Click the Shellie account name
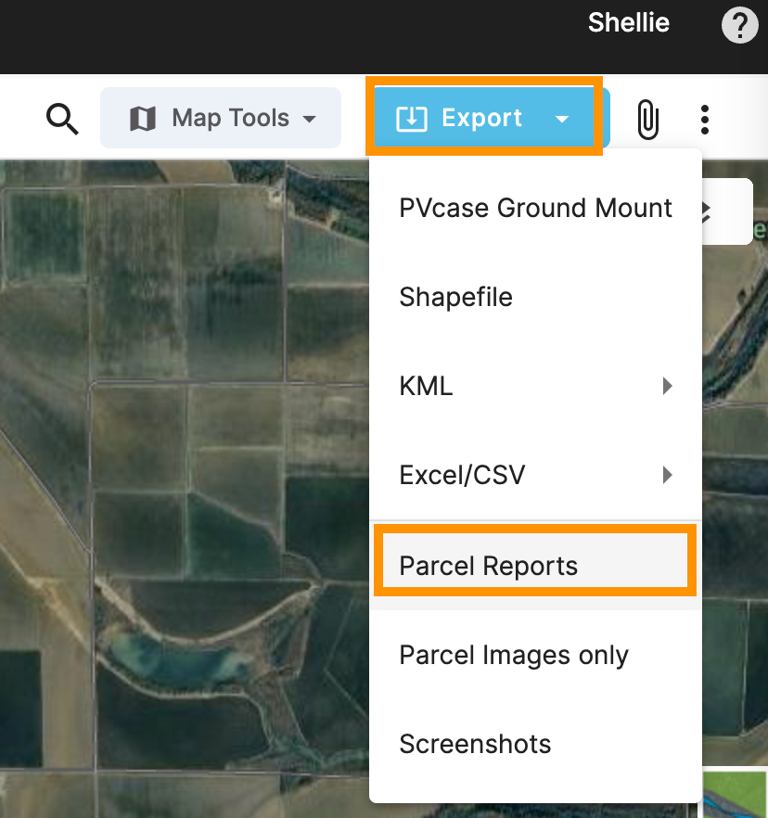Image resolution: width=768 pixels, height=818 pixels. 628,23
